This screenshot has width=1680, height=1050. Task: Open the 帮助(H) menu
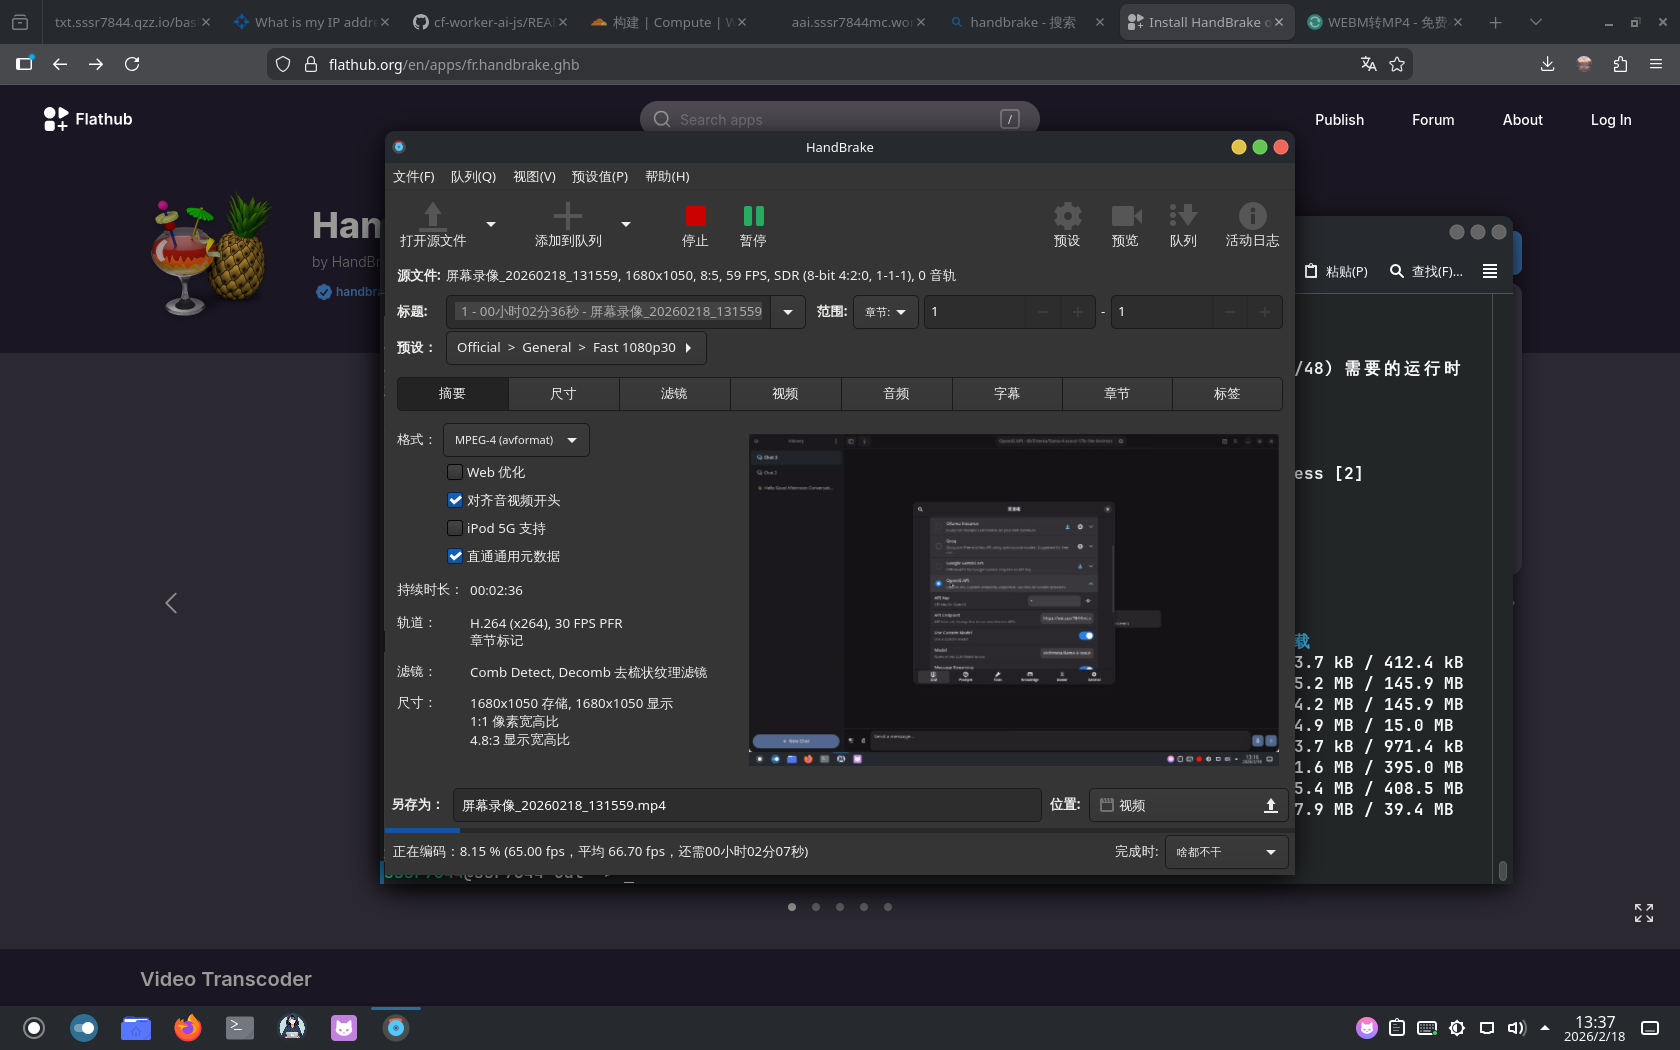[x=667, y=177]
